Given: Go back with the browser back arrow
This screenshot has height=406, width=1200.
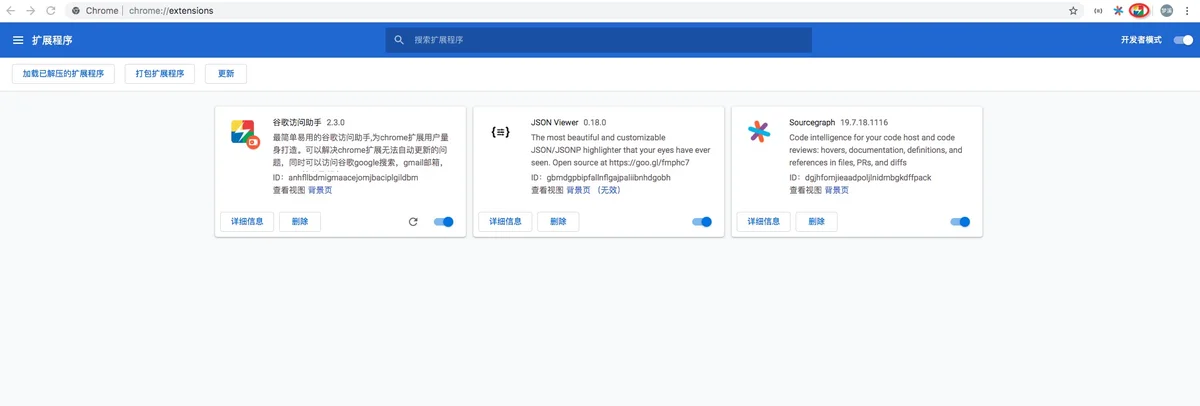Looking at the screenshot, I should coord(12,10).
